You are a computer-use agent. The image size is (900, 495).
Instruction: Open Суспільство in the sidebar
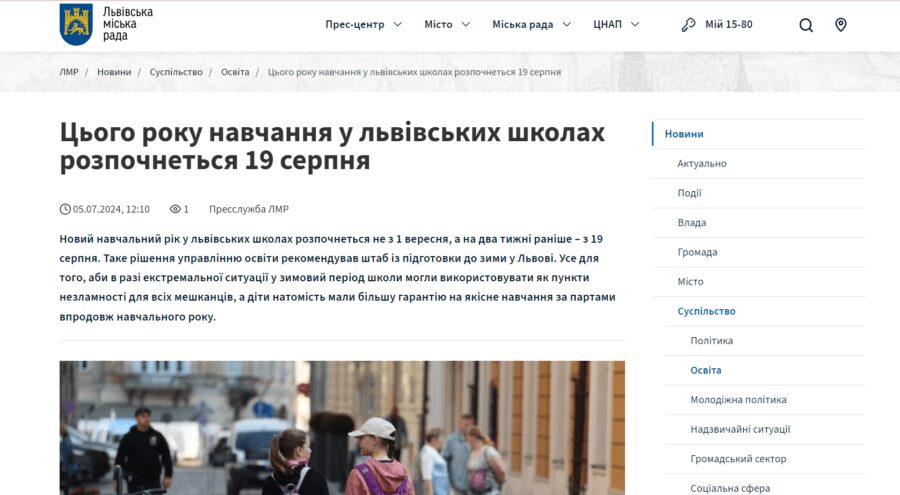pos(706,311)
